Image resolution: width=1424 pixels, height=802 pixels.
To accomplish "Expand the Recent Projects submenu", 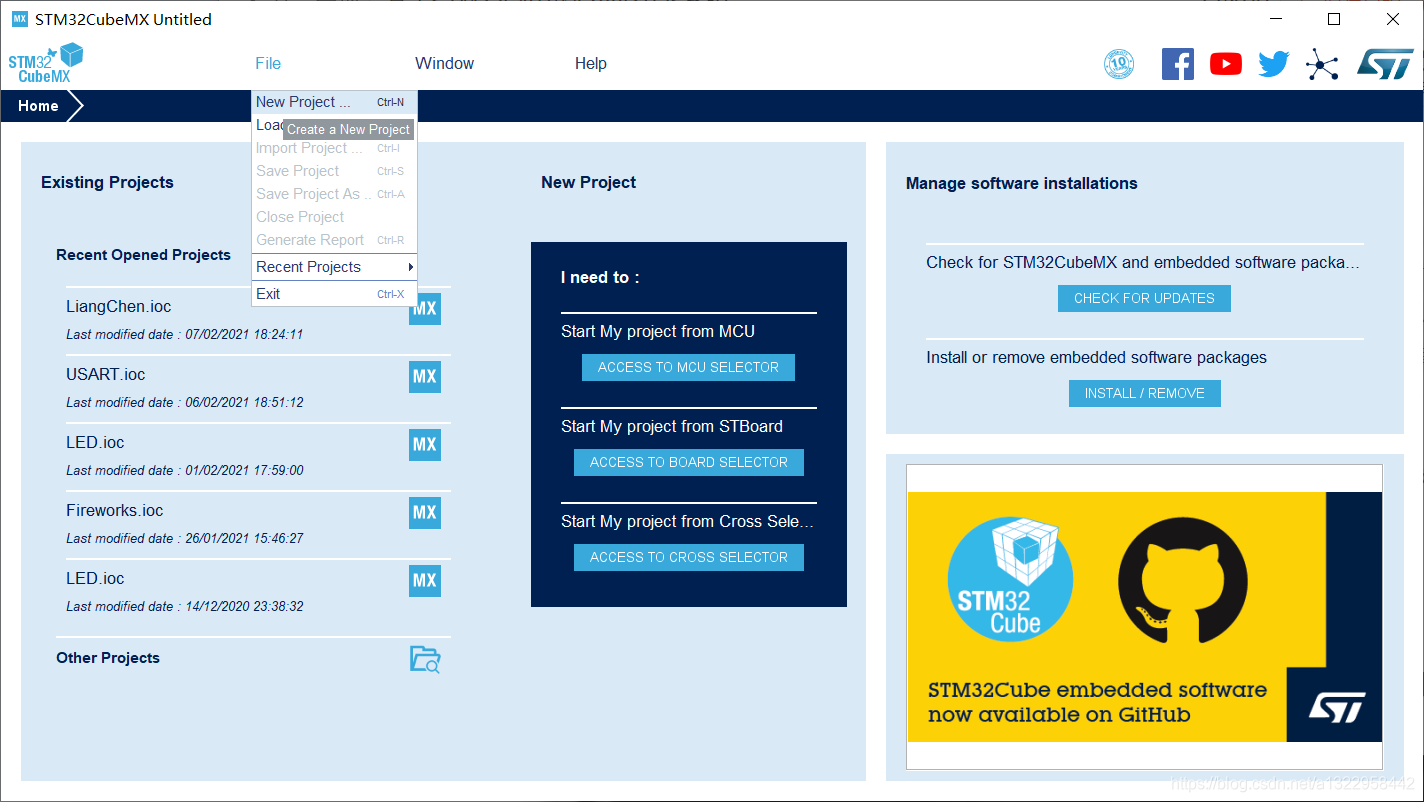I will [x=334, y=267].
